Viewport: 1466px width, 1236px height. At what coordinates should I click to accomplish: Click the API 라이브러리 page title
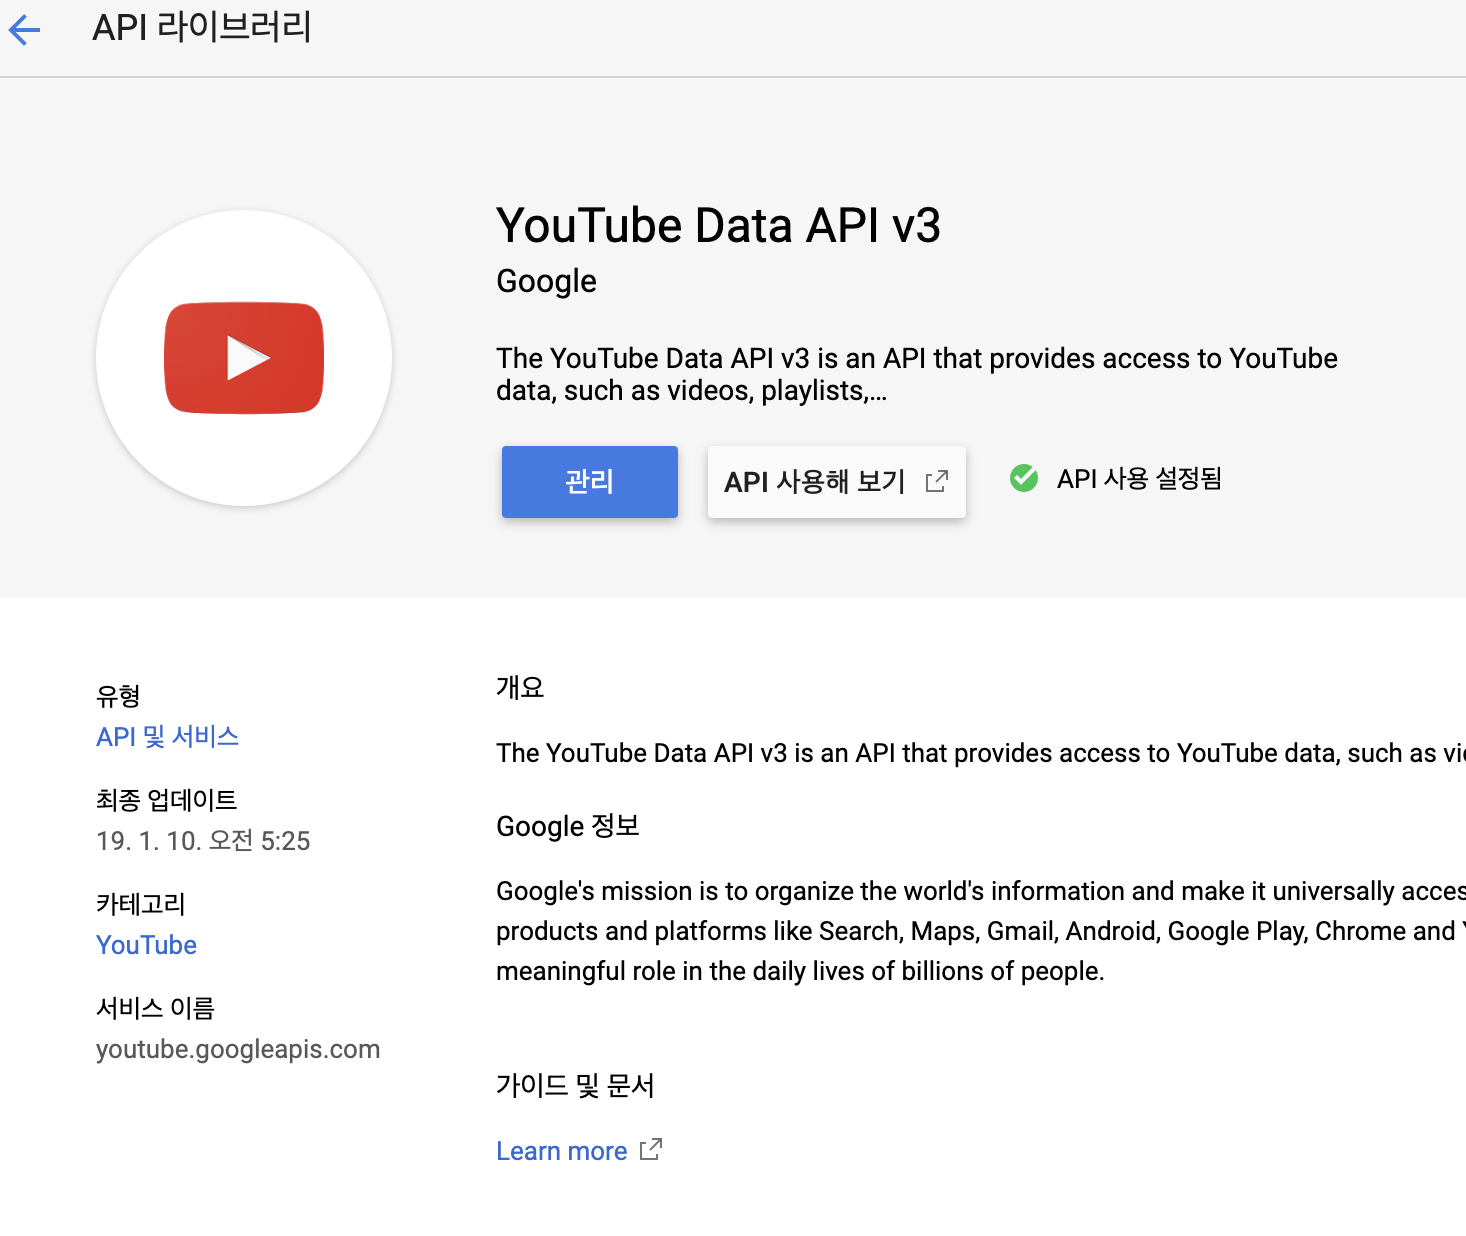point(202,27)
